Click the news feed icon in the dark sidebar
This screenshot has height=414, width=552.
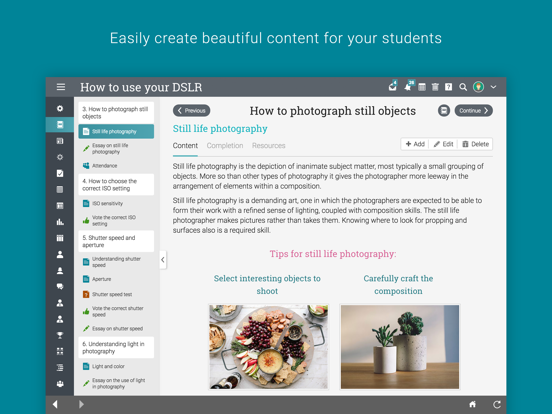60,141
